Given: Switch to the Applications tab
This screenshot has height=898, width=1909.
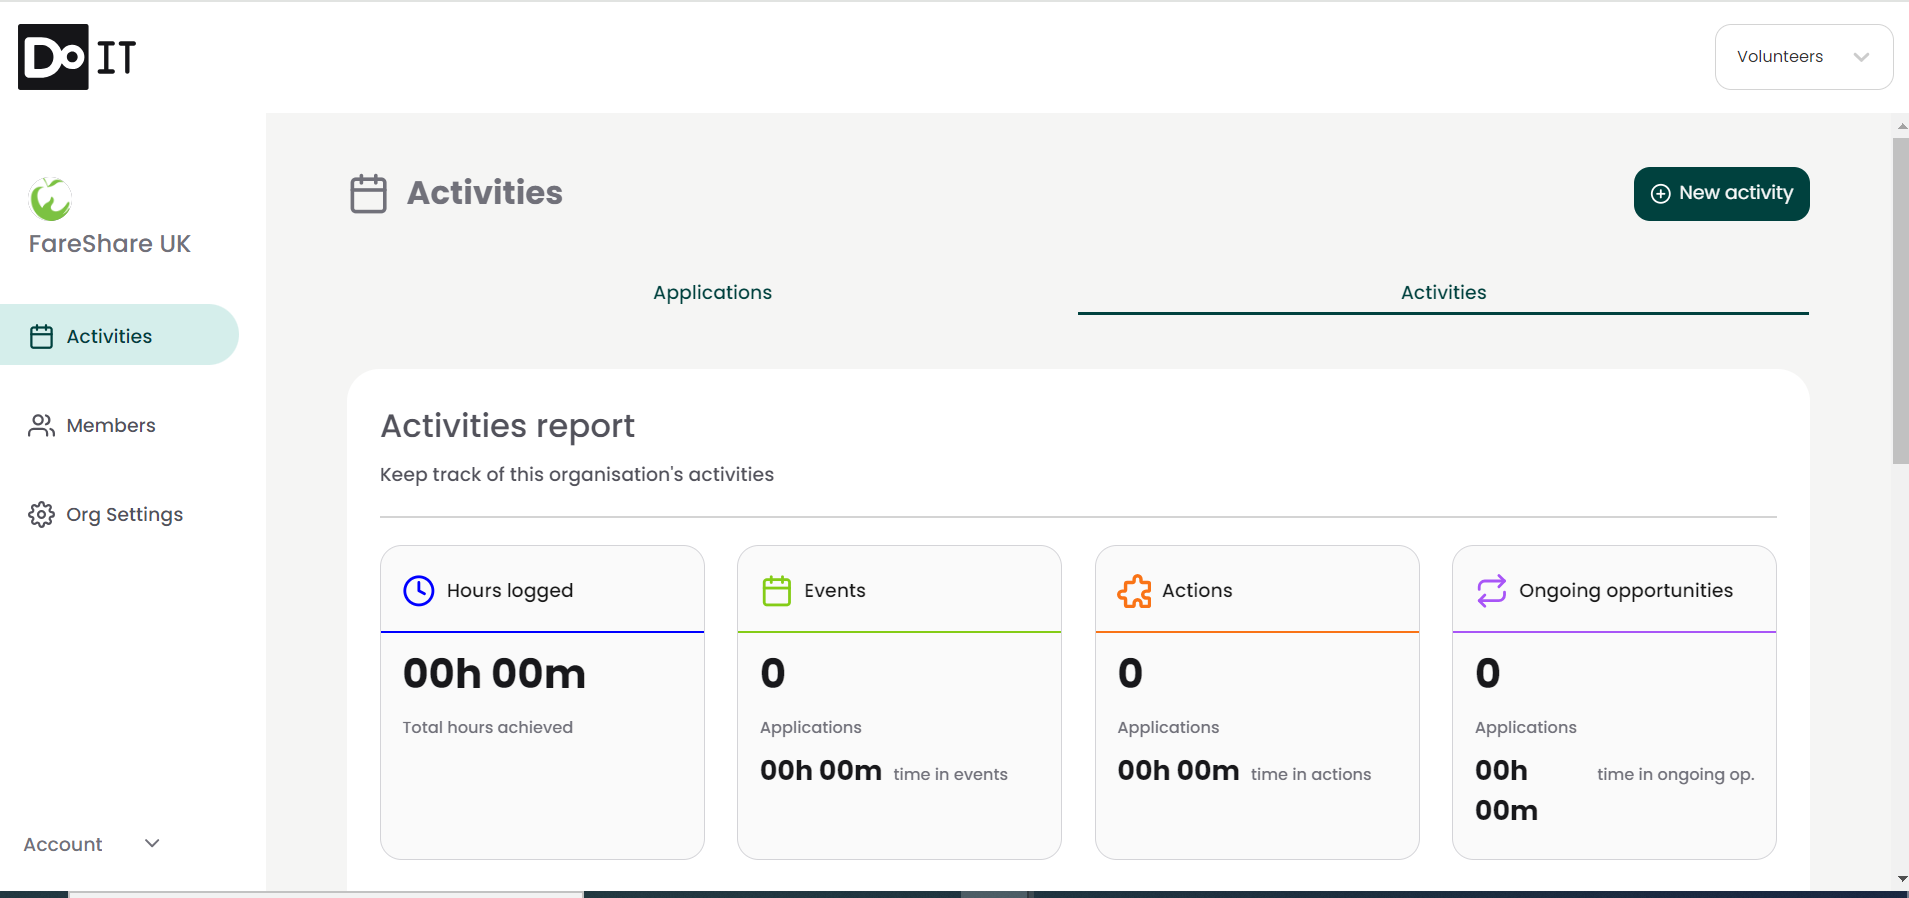Looking at the screenshot, I should 712,293.
